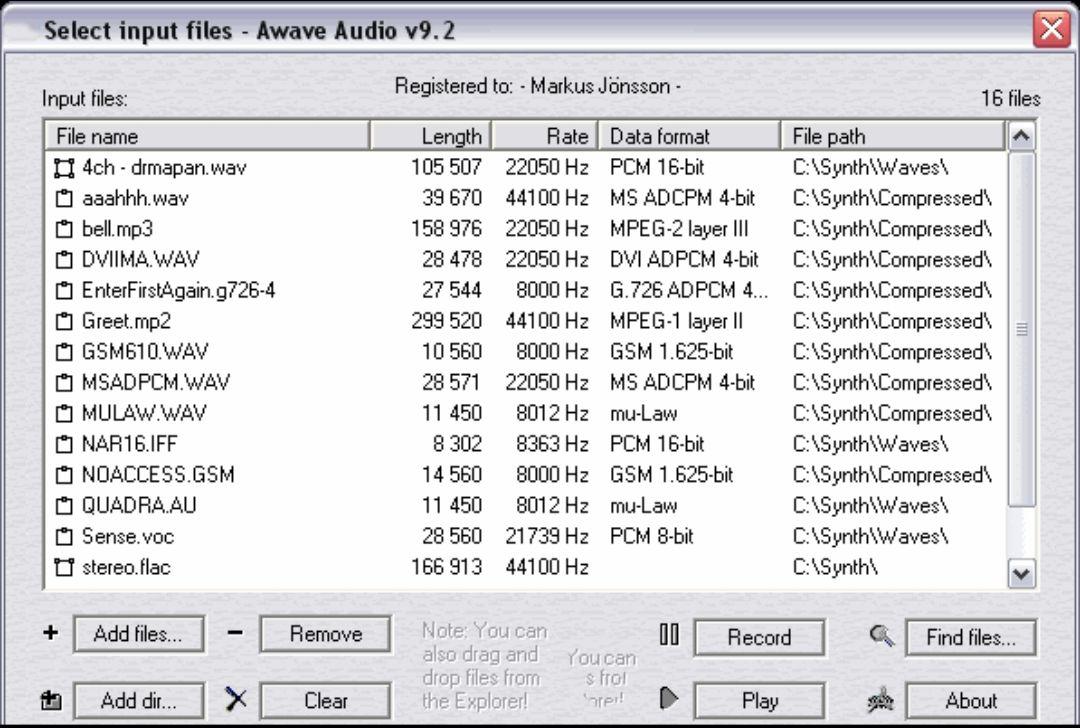Click the scroll up arrow of the file list

pyautogui.click(x=1021, y=136)
